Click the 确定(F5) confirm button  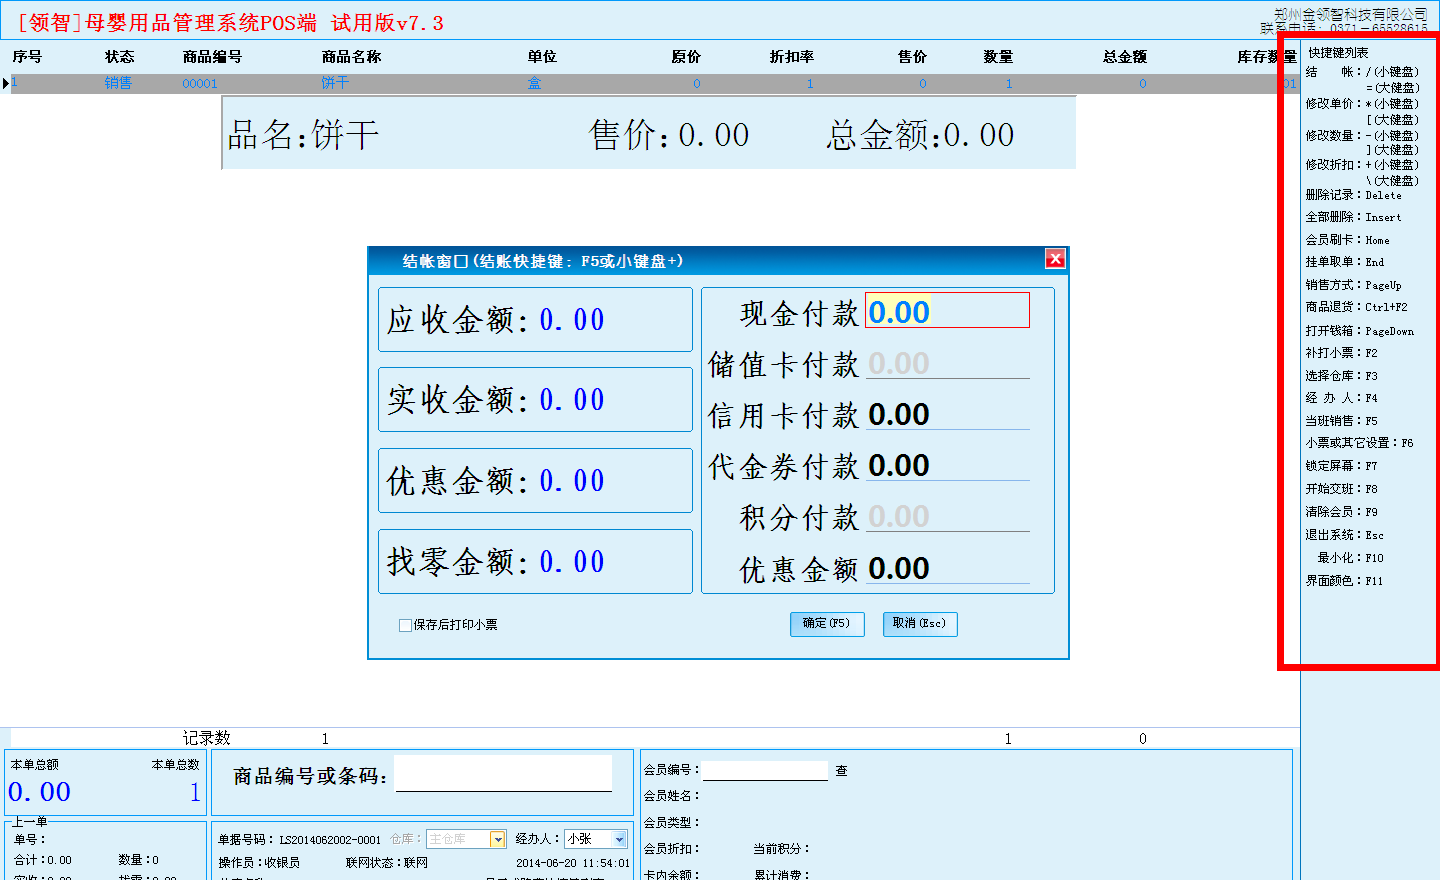826,624
